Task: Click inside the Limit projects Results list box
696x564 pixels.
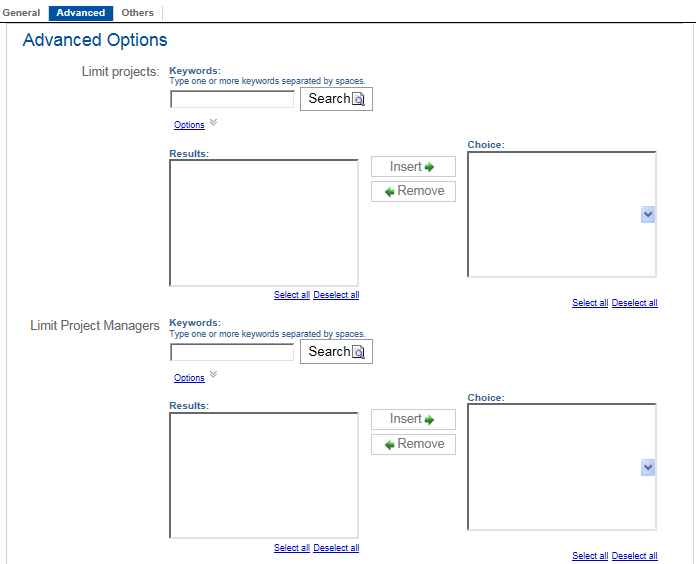Action: click(x=264, y=223)
